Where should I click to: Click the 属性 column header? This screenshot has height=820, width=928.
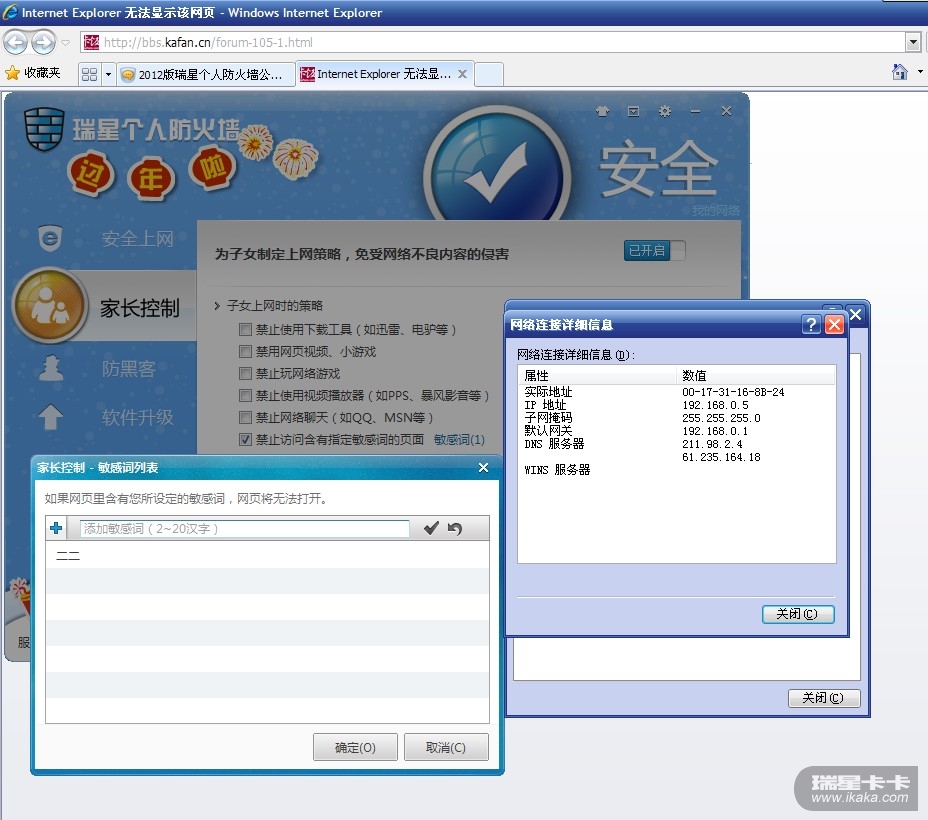[x=597, y=375]
